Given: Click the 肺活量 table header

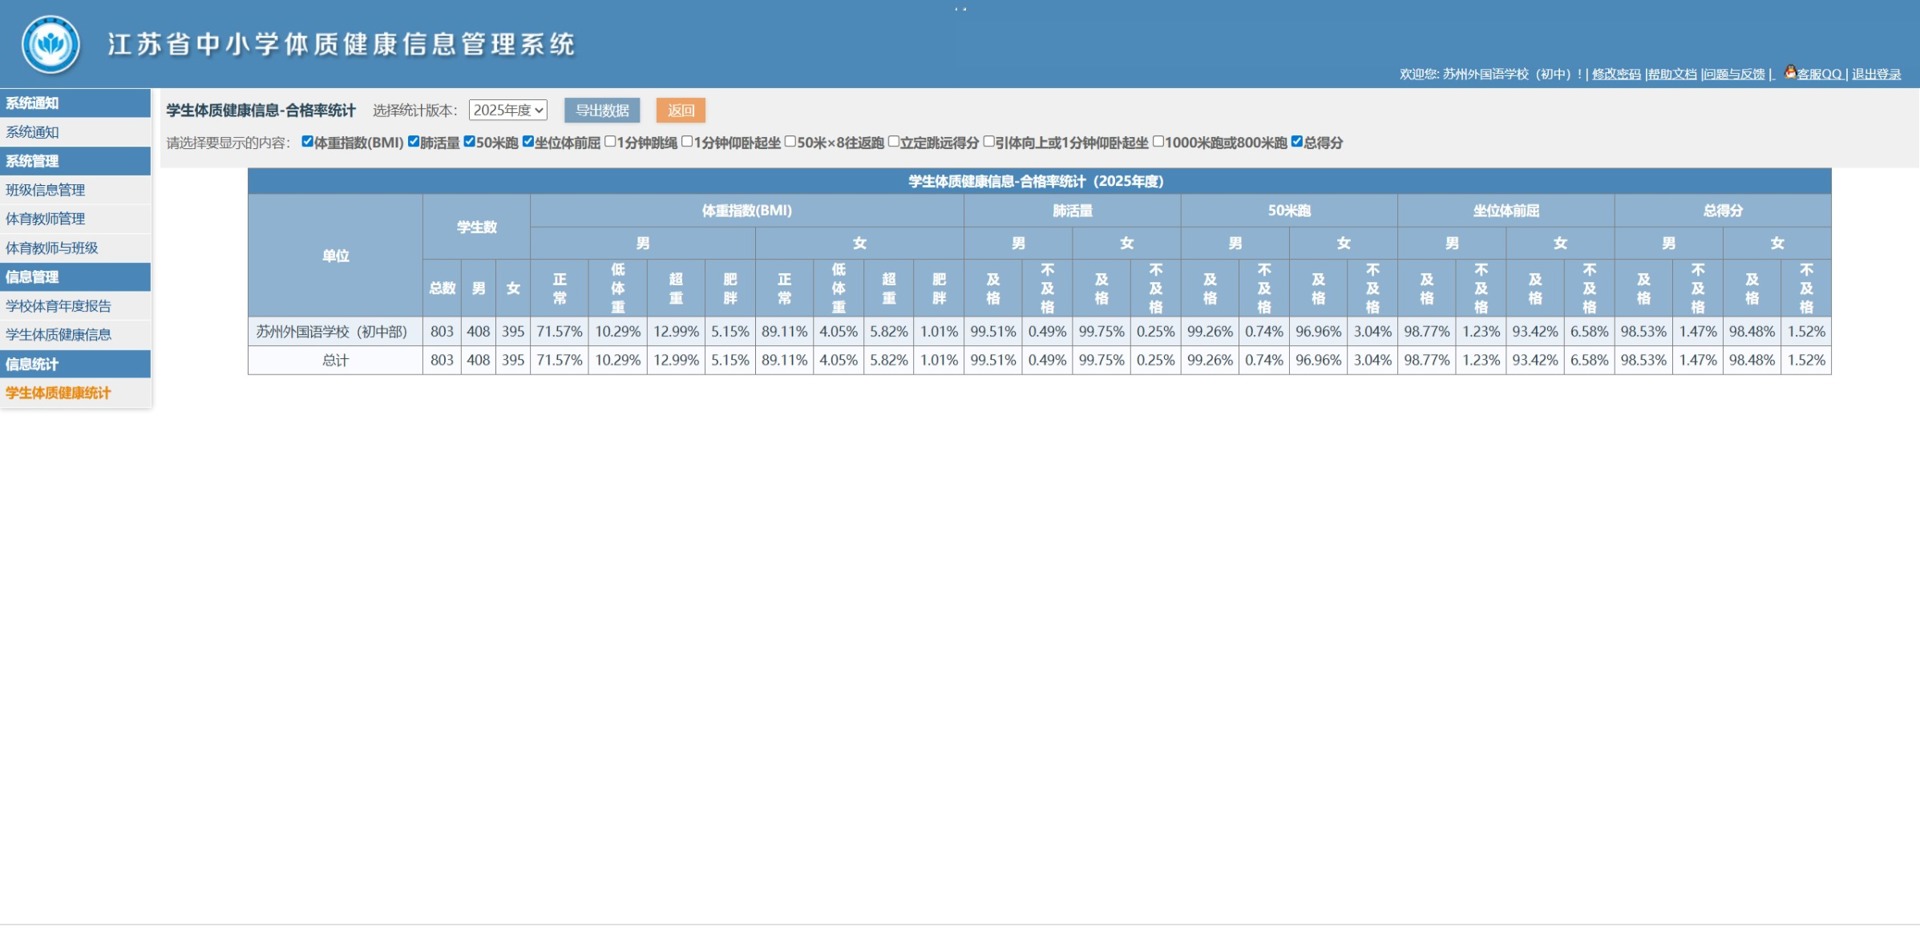Looking at the screenshot, I should click(x=1072, y=211).
